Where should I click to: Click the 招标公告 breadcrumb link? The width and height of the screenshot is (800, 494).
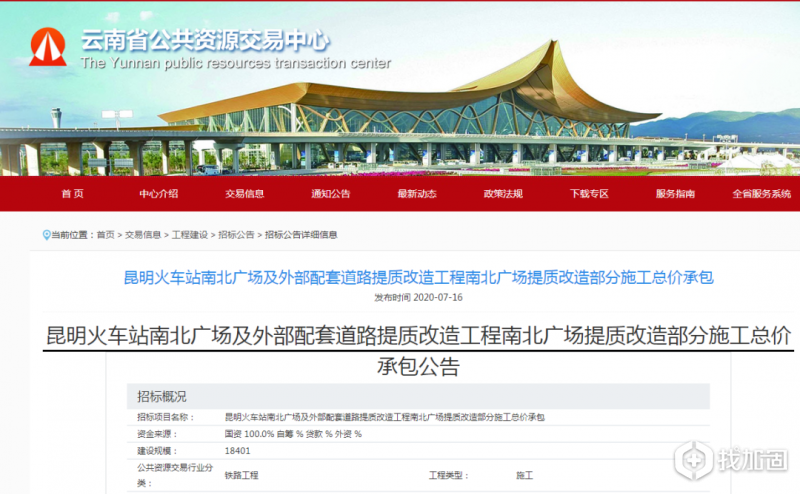(x=236, y=235)
